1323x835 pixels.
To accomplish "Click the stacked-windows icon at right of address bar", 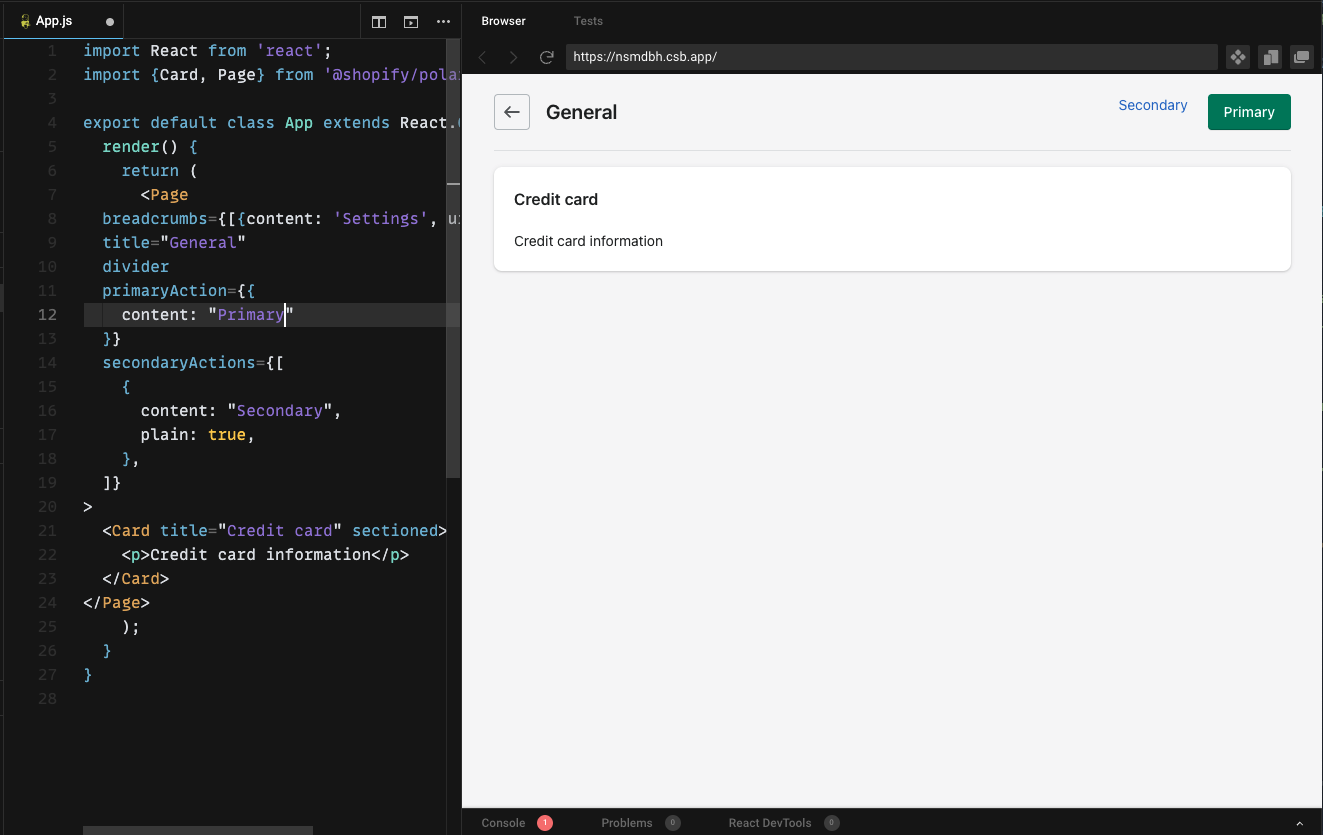I will point(1301,57).
